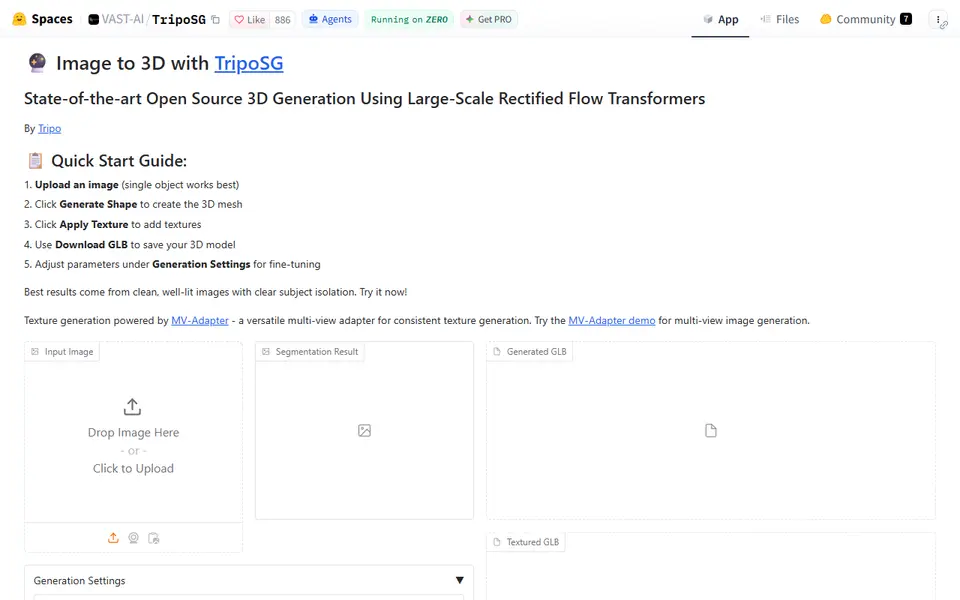
Task: Click the Input Image label
Action: click(x=62, y=351)
